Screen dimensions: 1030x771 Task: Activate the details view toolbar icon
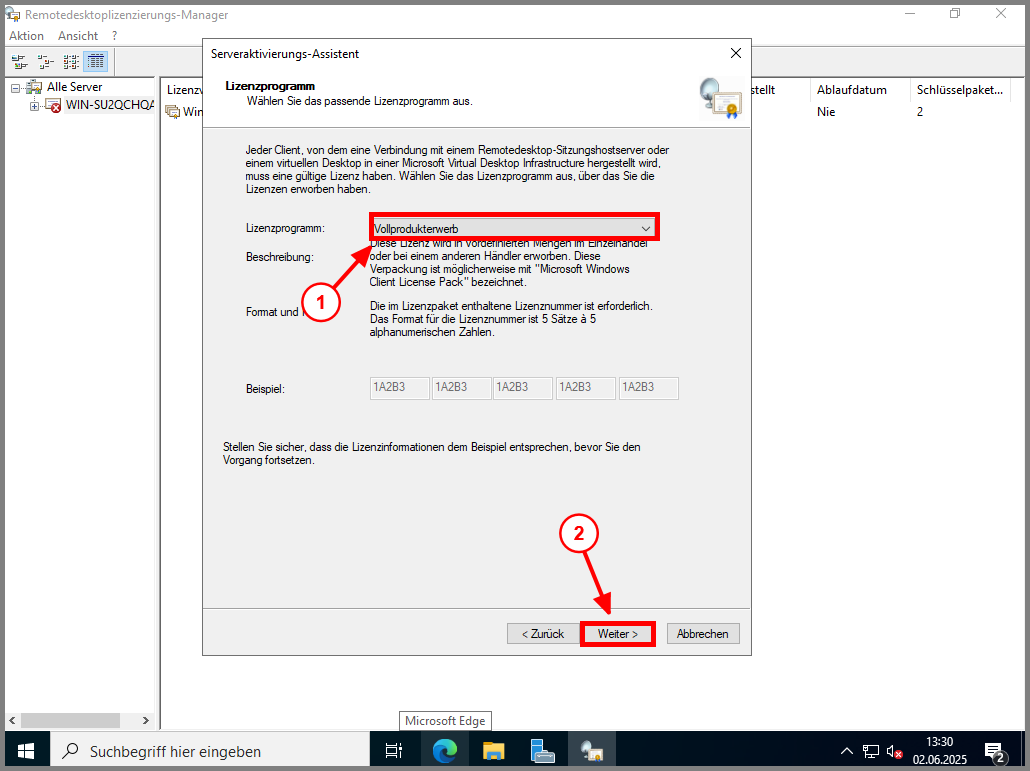tap(96, 61)
